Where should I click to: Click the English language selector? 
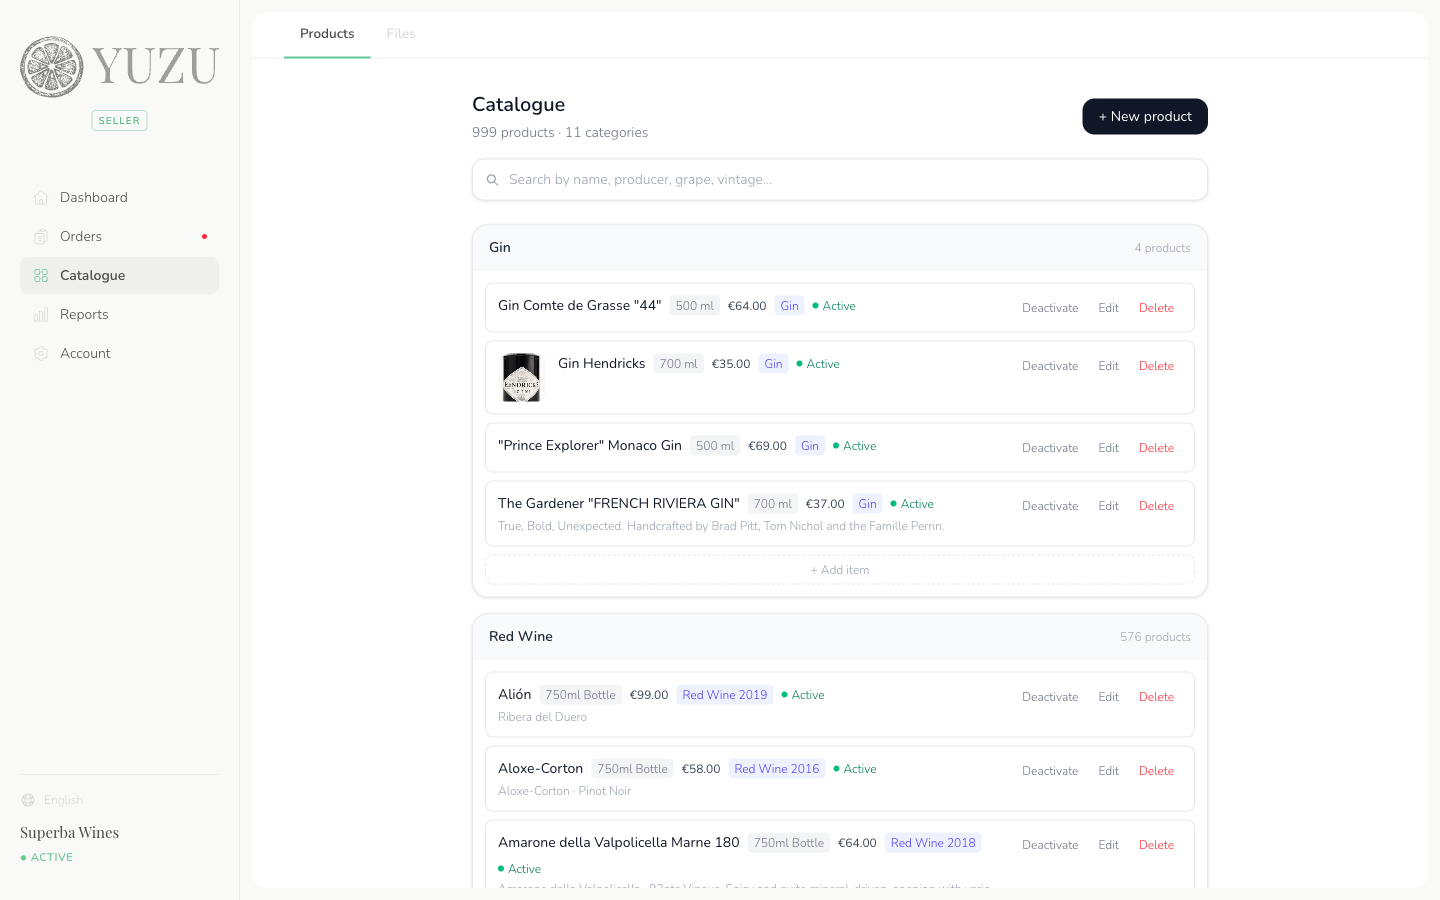pyautogui.click(x=63, y=800)
